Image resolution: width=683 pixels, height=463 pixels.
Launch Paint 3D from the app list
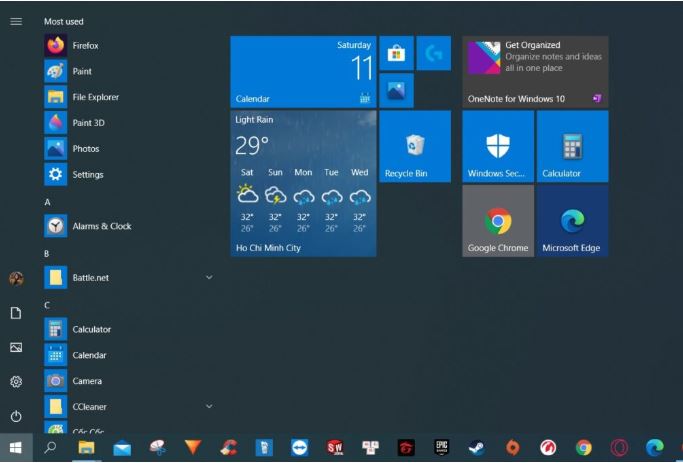[128, 123]
